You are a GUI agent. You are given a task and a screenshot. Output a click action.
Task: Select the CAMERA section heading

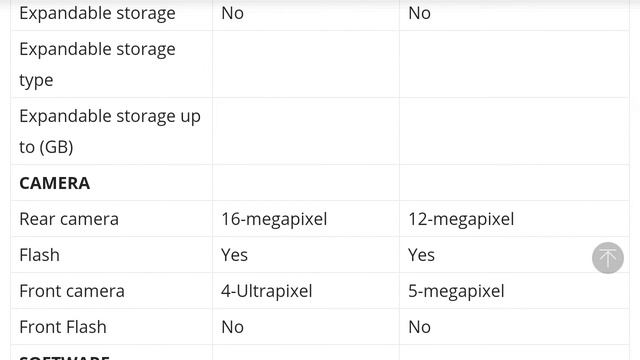pyautogui.click(x=55, y=183)
